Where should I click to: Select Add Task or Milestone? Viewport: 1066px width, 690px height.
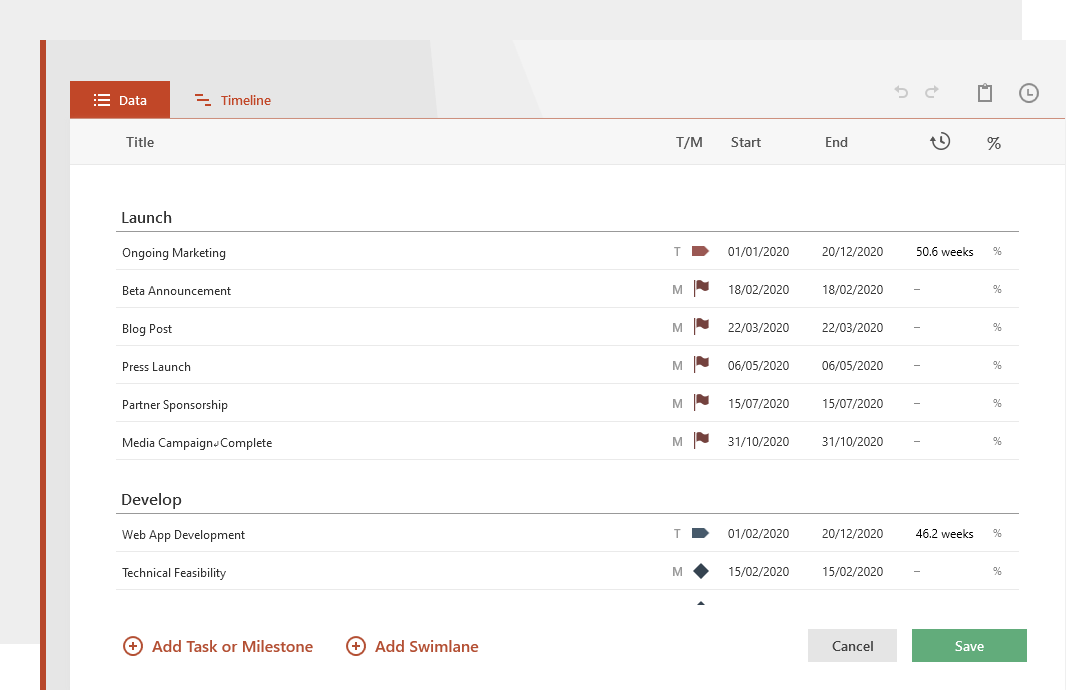coord(217,646)
